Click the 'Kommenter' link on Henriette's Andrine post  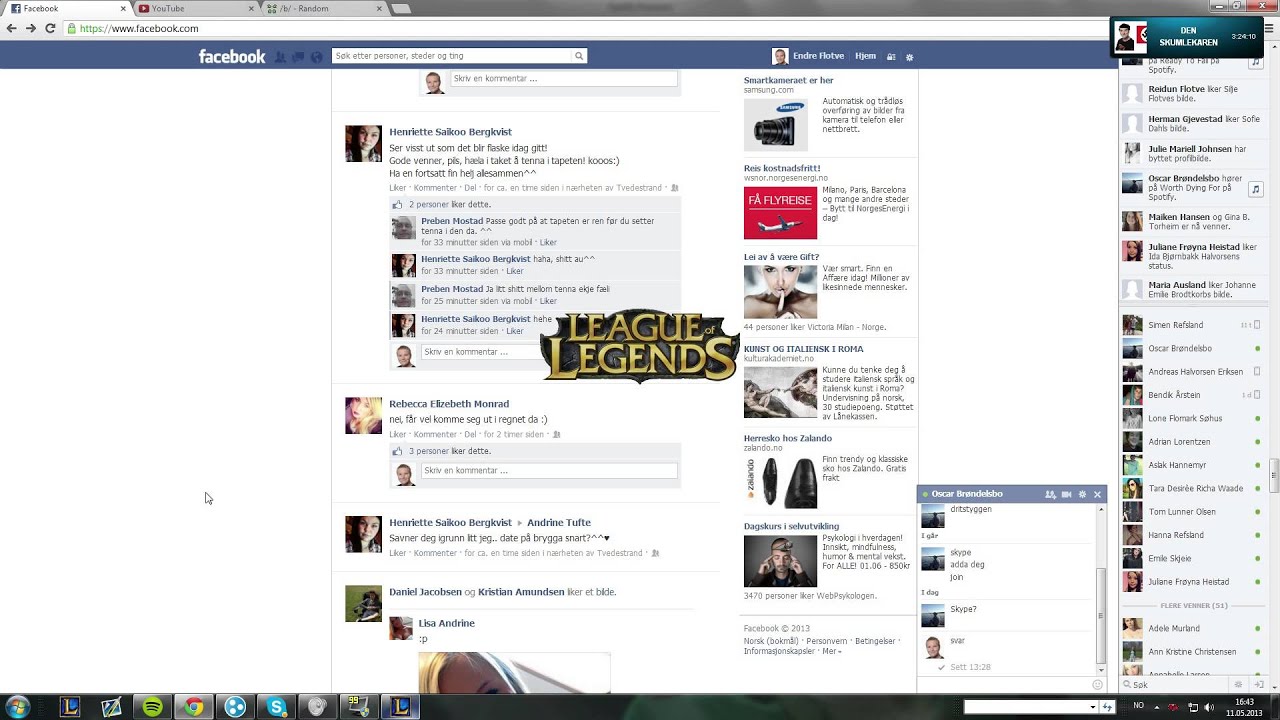(435, 553)
